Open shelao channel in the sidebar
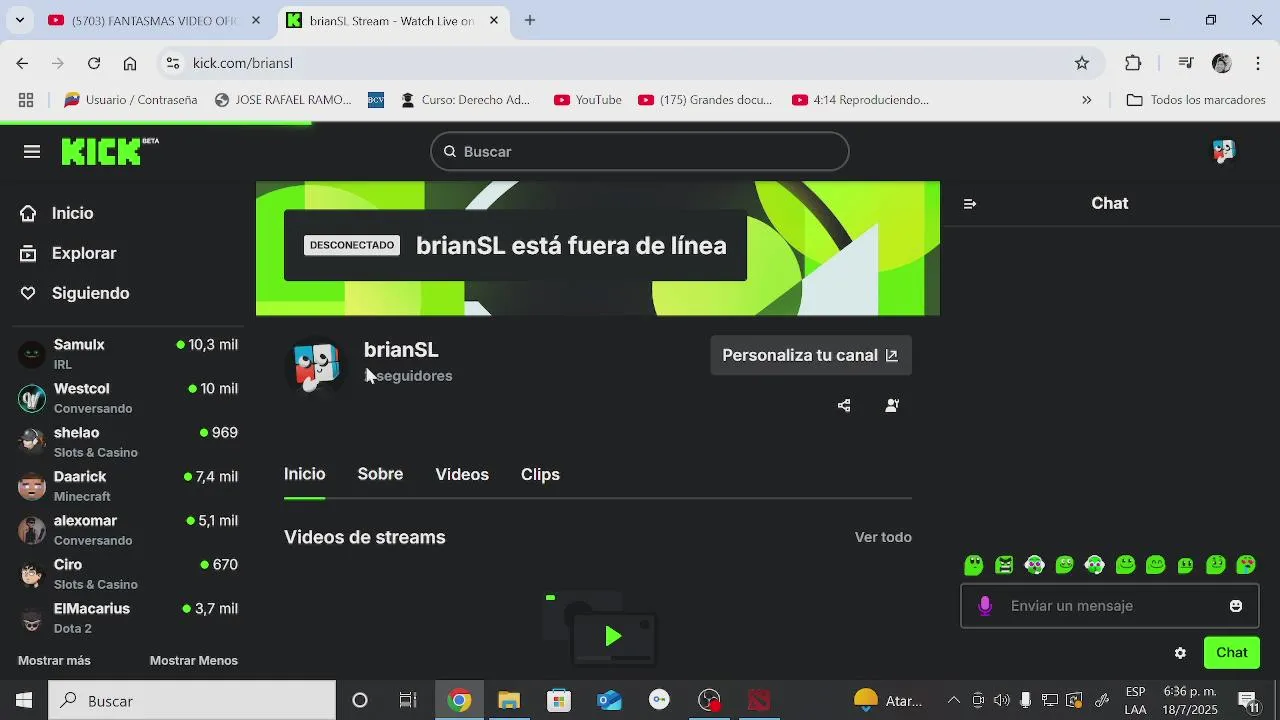The width and height of the screenshot is (1280, 720). [128, 442]
